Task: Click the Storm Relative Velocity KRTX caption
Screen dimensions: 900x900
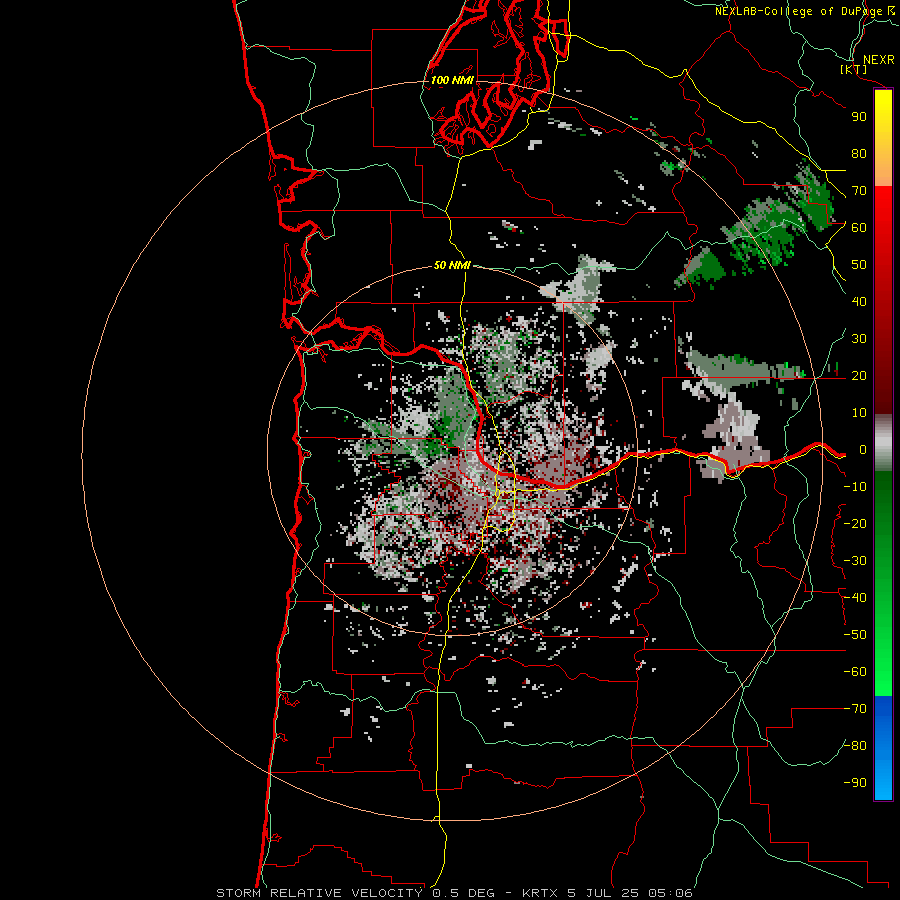Action: click(x=454, y=893)
